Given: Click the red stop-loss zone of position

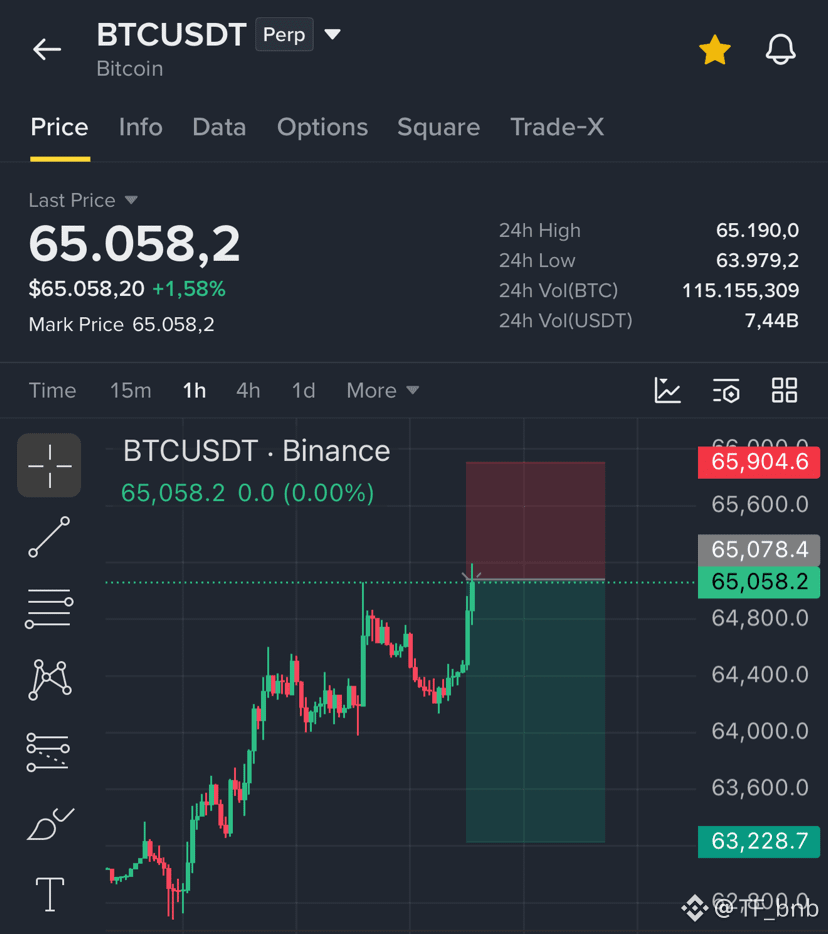Looking at the screenshot, I should (535, 520).
